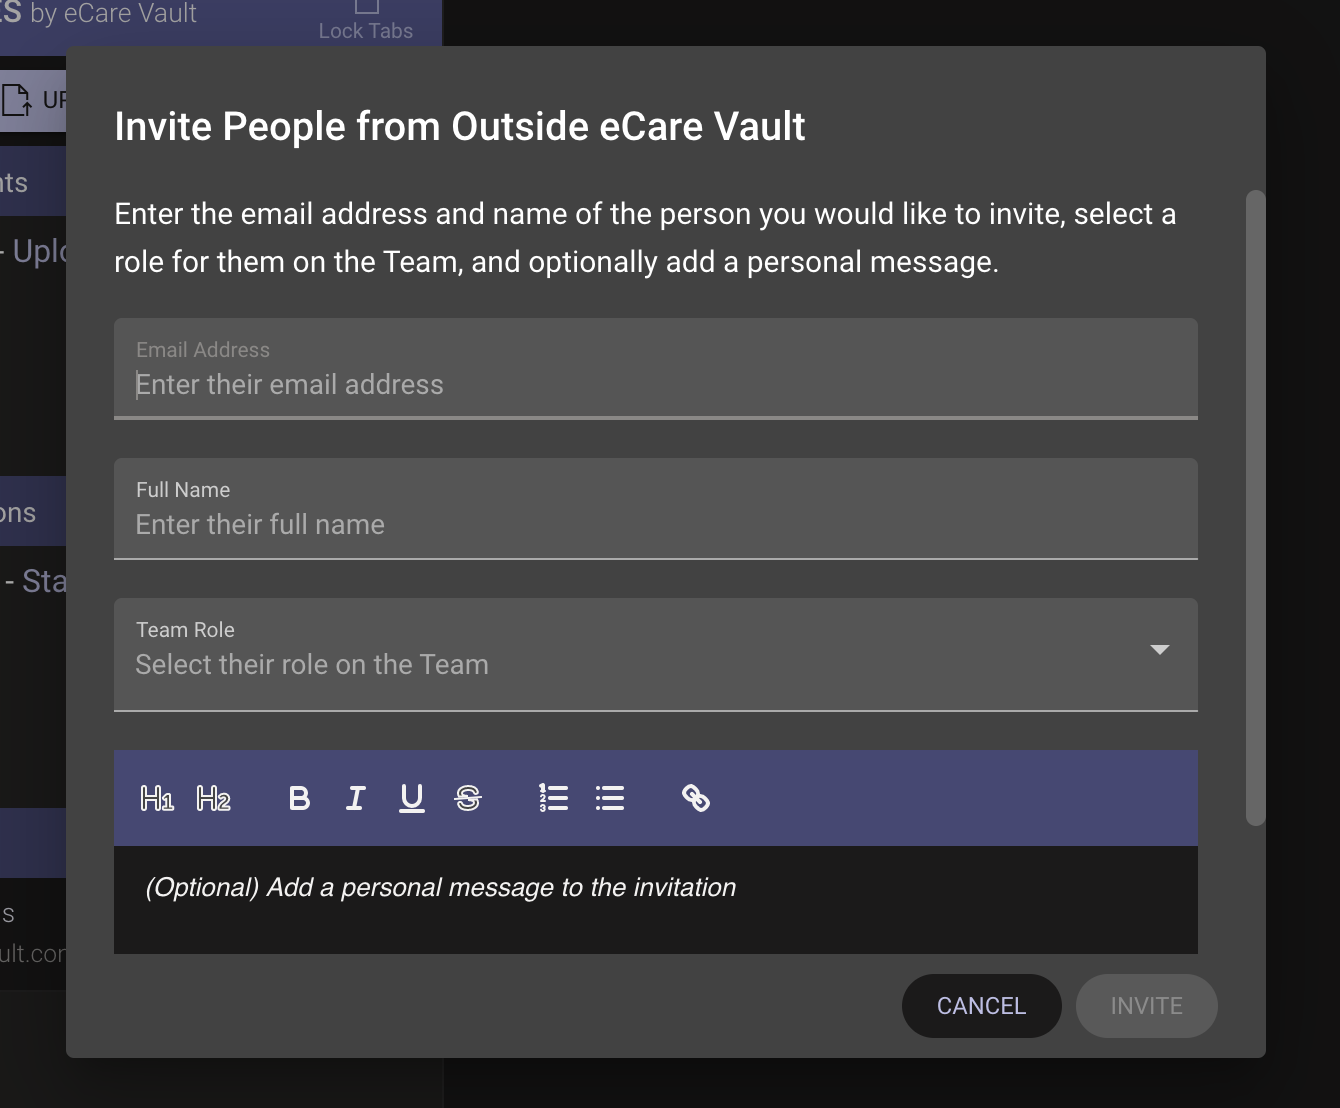This screenshot has height=1108, width=1340.
Task: Click the Full Name field
Action: tap(655, 524)
